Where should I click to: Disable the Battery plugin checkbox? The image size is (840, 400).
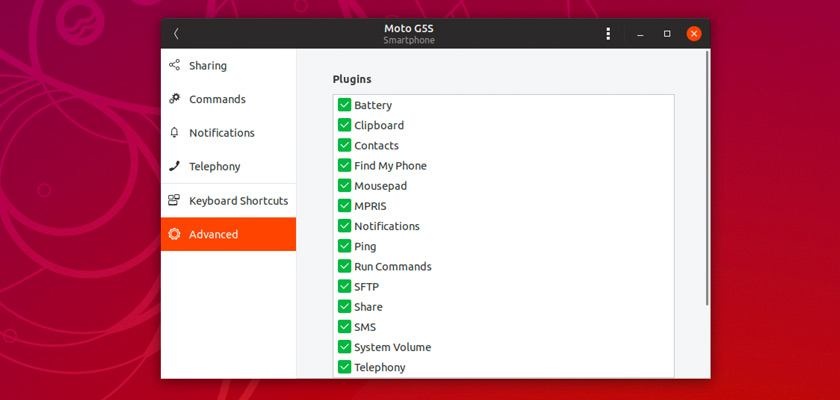pyautogui.click(x=344, y=105)
